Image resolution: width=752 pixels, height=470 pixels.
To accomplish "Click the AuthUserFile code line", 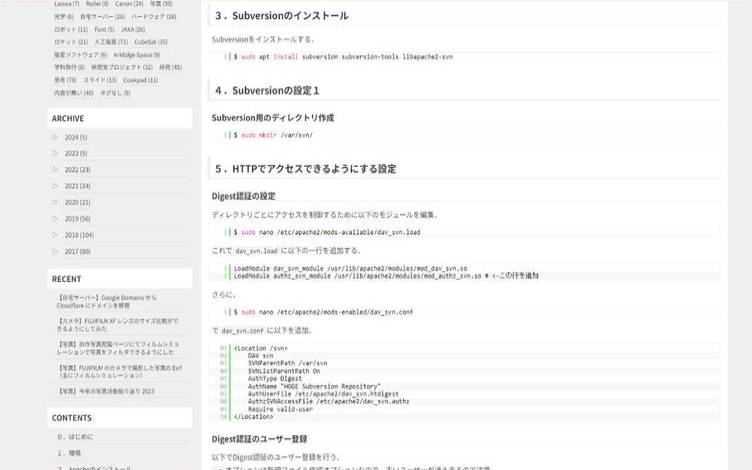I will (323, 394).
